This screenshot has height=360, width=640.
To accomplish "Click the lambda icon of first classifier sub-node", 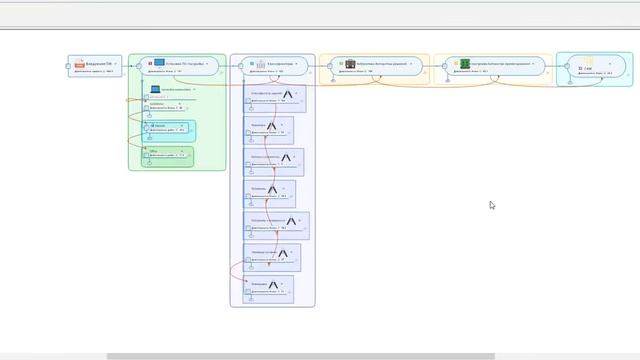I will pyautogui.click(x=288, y=94).
